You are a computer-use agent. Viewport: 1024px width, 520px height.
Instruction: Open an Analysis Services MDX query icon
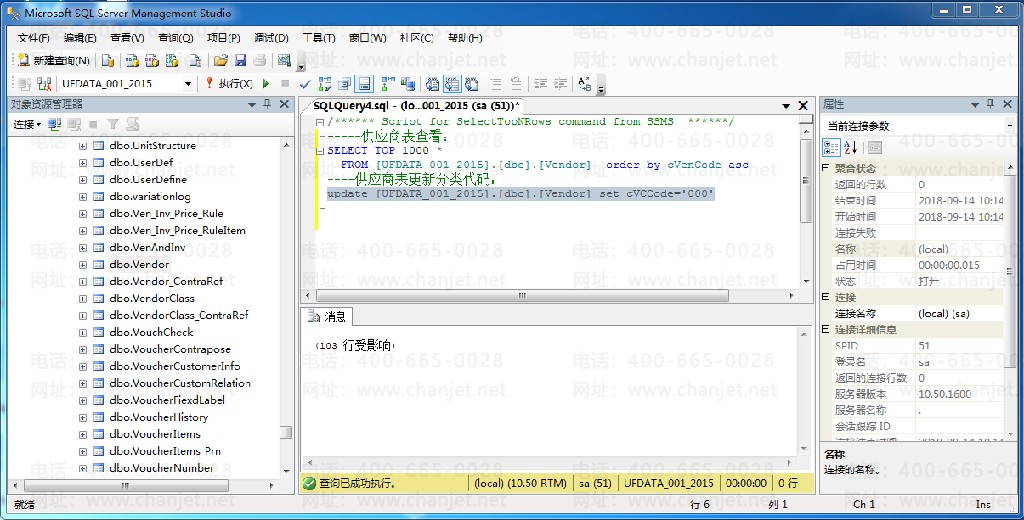133,61
